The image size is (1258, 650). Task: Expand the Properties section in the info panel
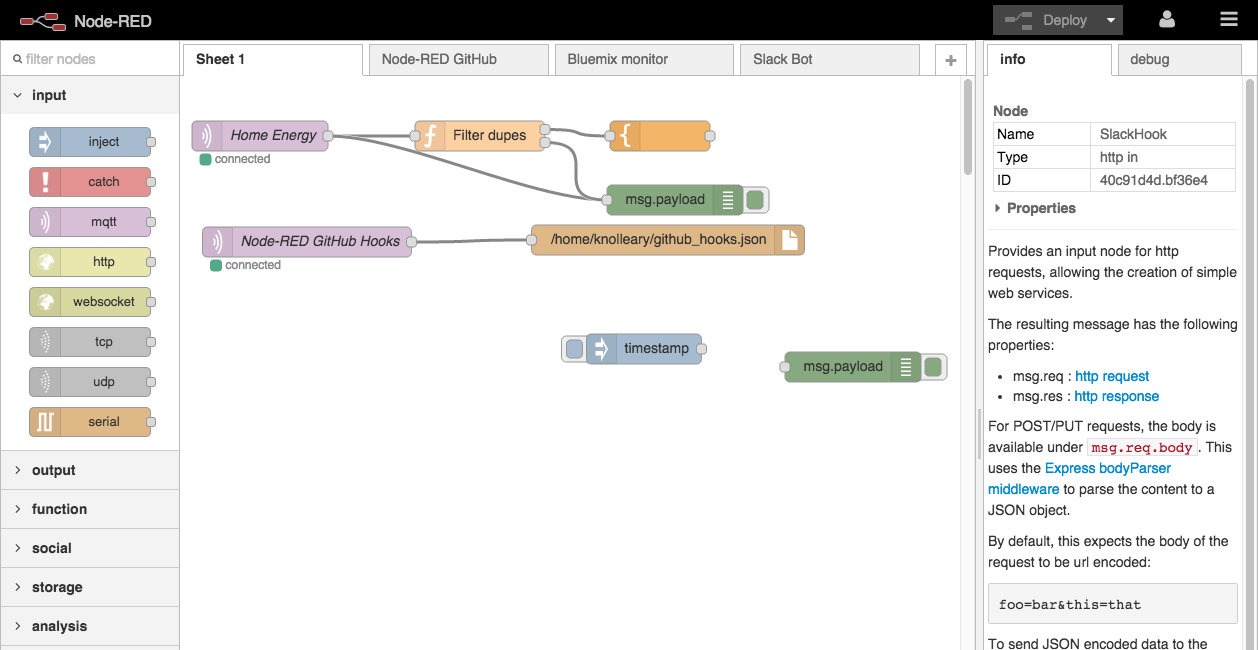coord(1036,208)
